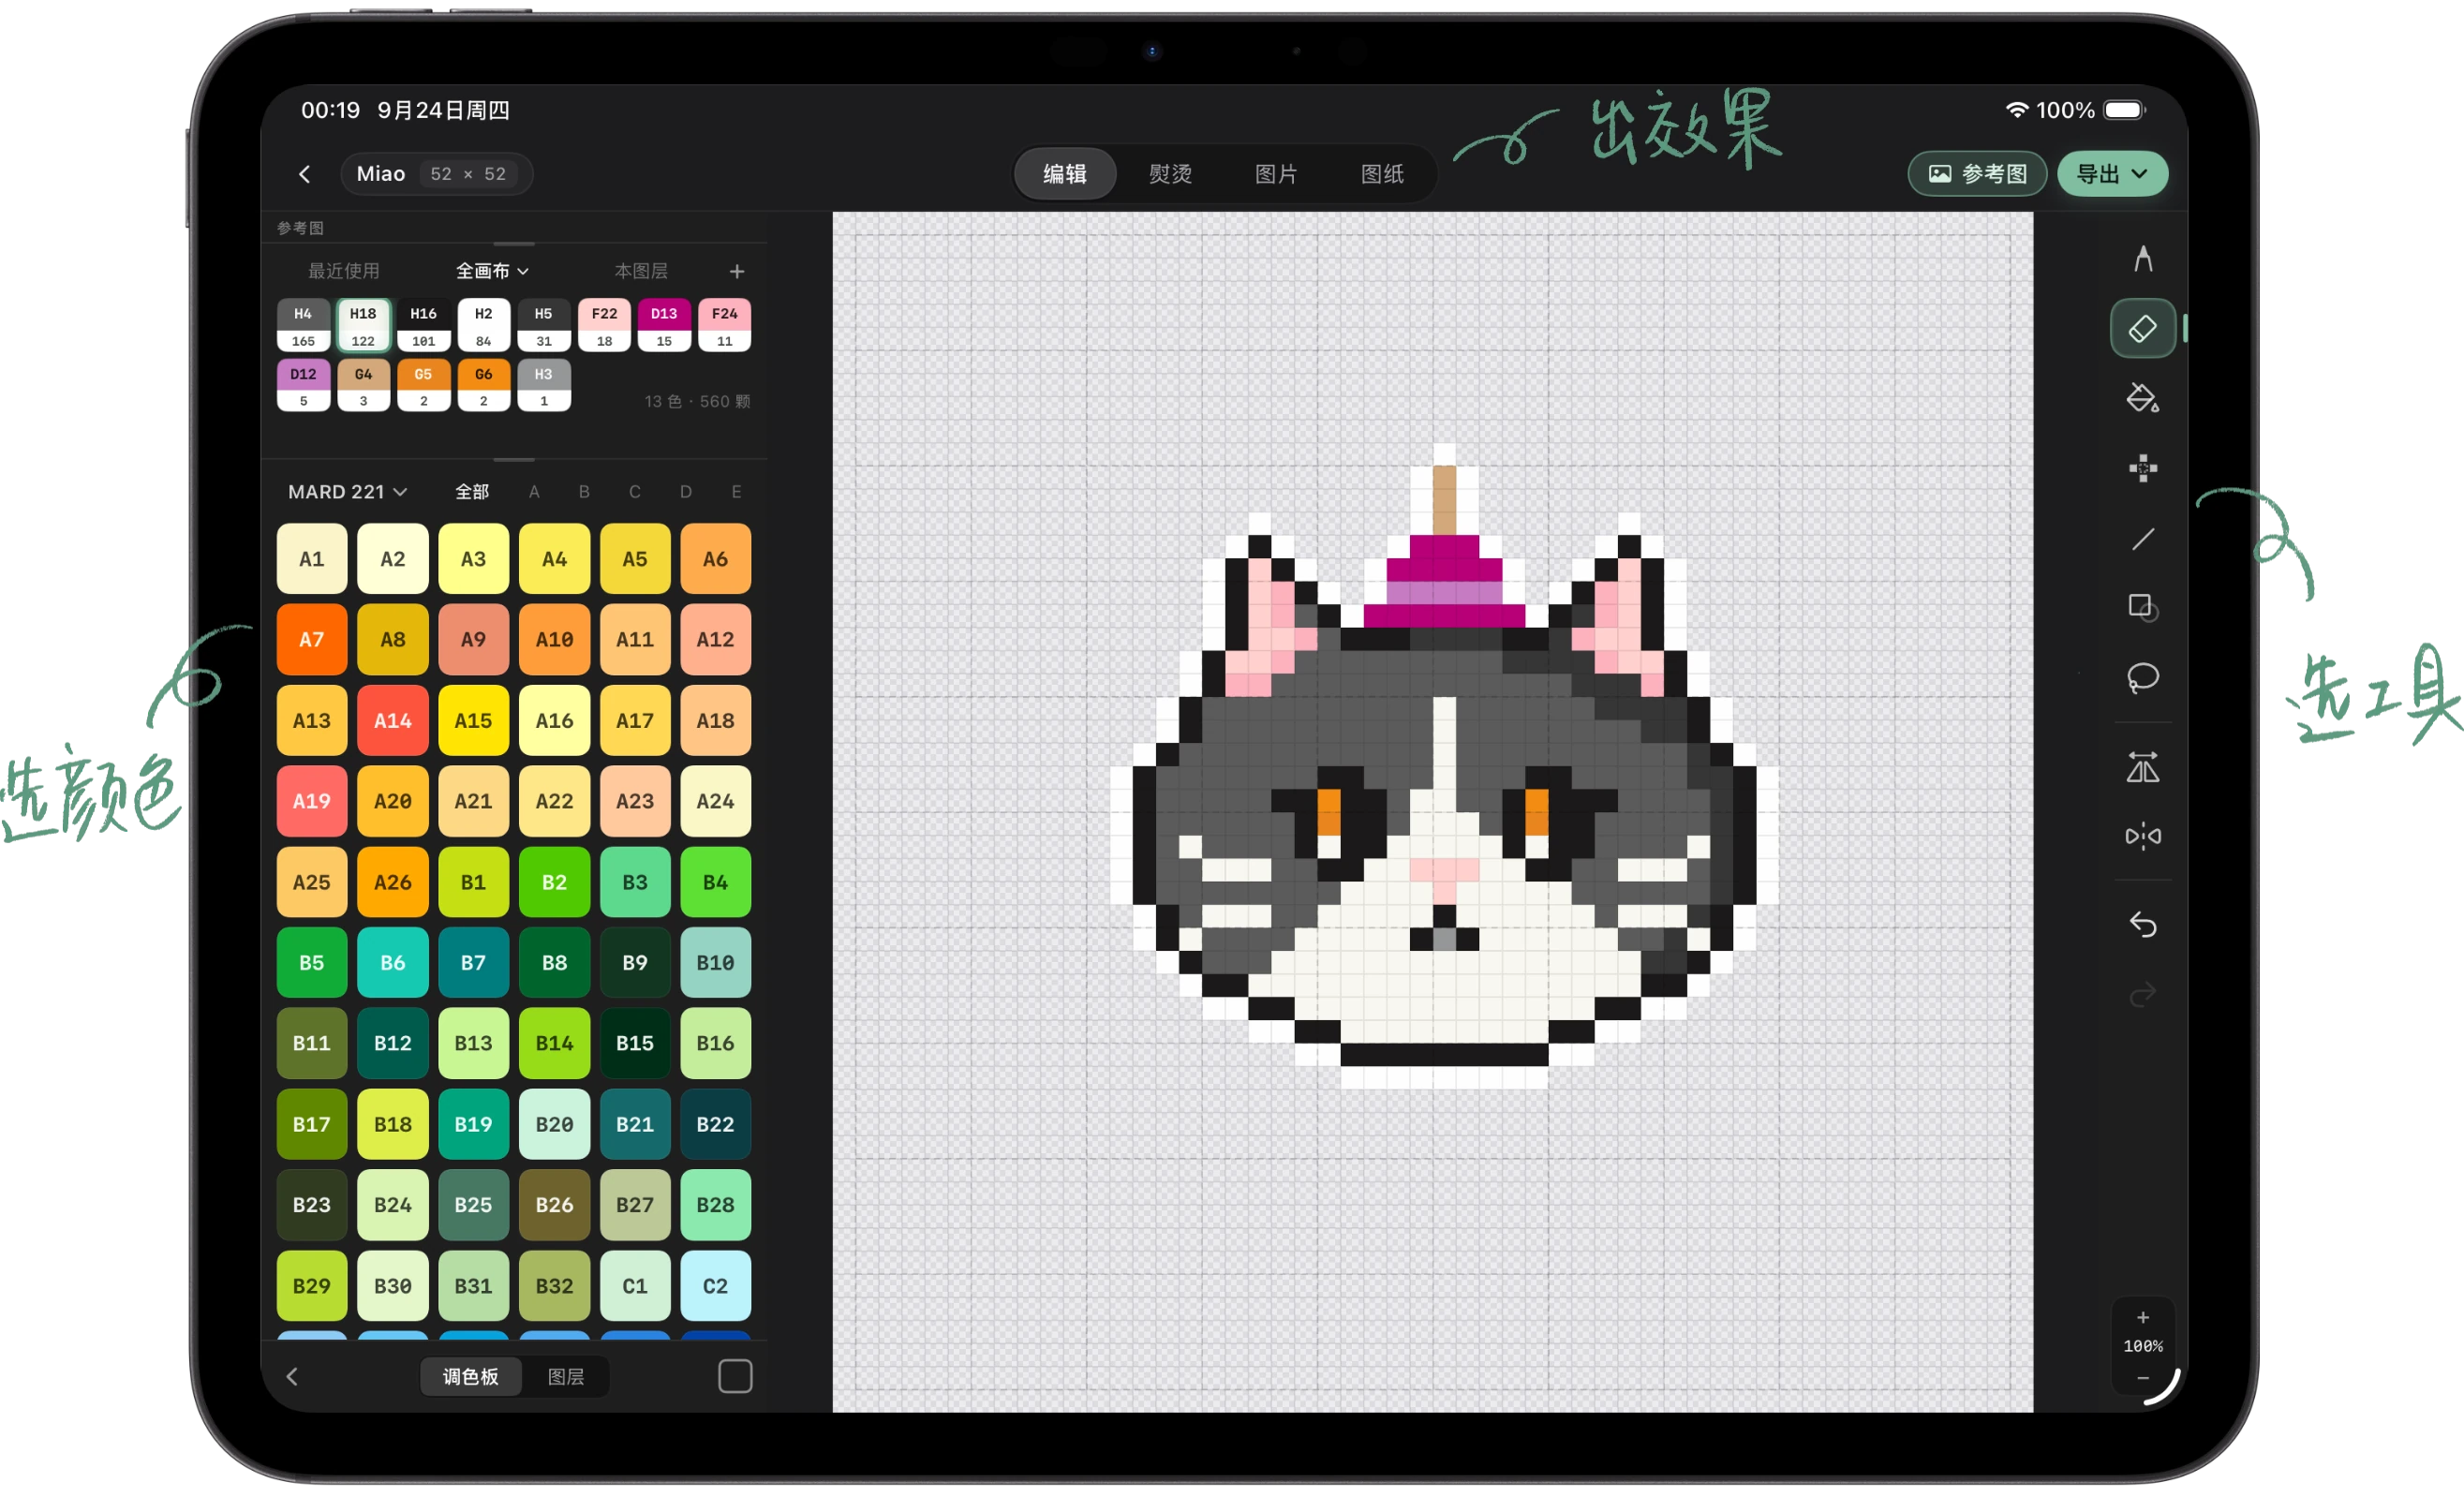Viewport: 2464px width, 1497px height.
Task: Filter palette by group D
Action: (685, 492)
